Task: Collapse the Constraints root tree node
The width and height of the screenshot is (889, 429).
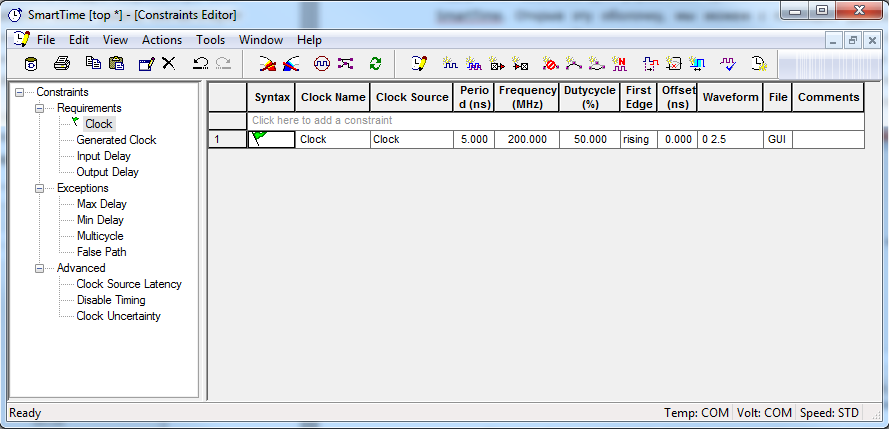Action: (20, 92)
